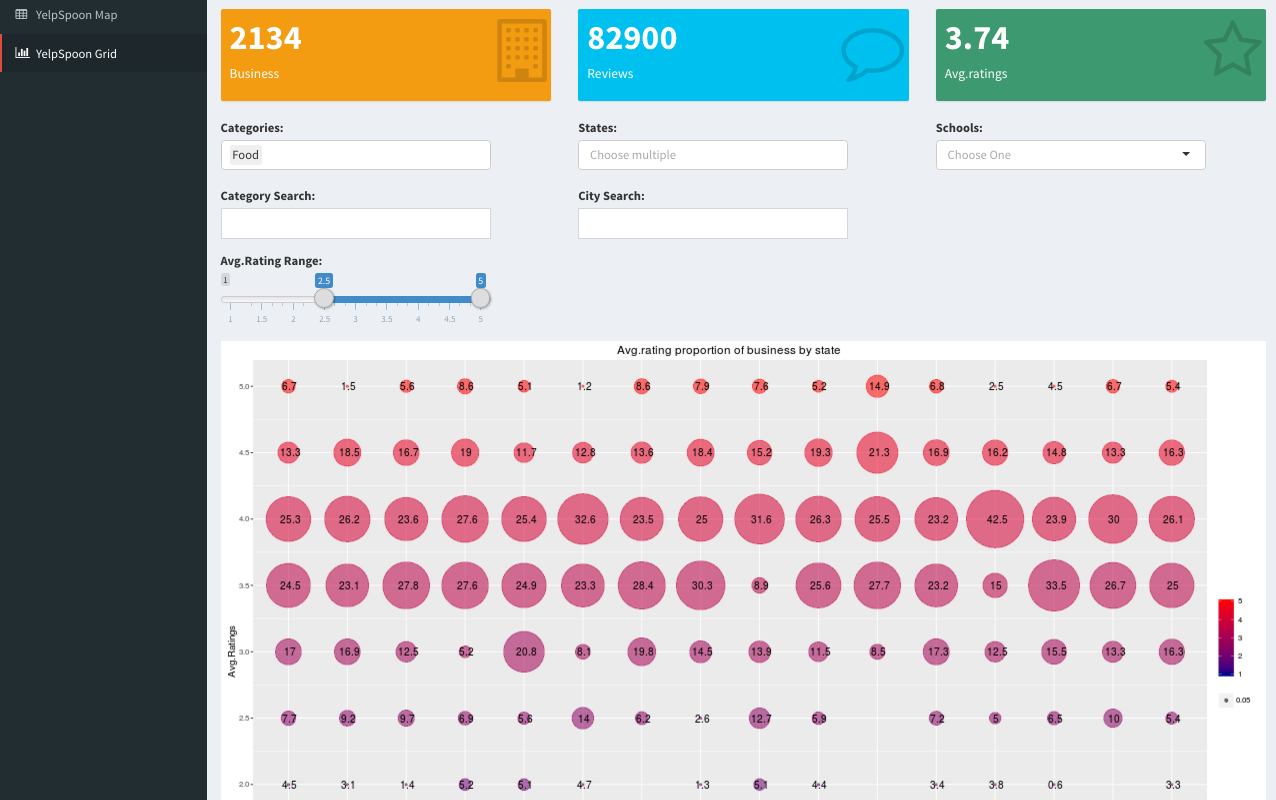Select the Food category tag
The width and height of the screenshot is (1276, 800).
point(245,155)
